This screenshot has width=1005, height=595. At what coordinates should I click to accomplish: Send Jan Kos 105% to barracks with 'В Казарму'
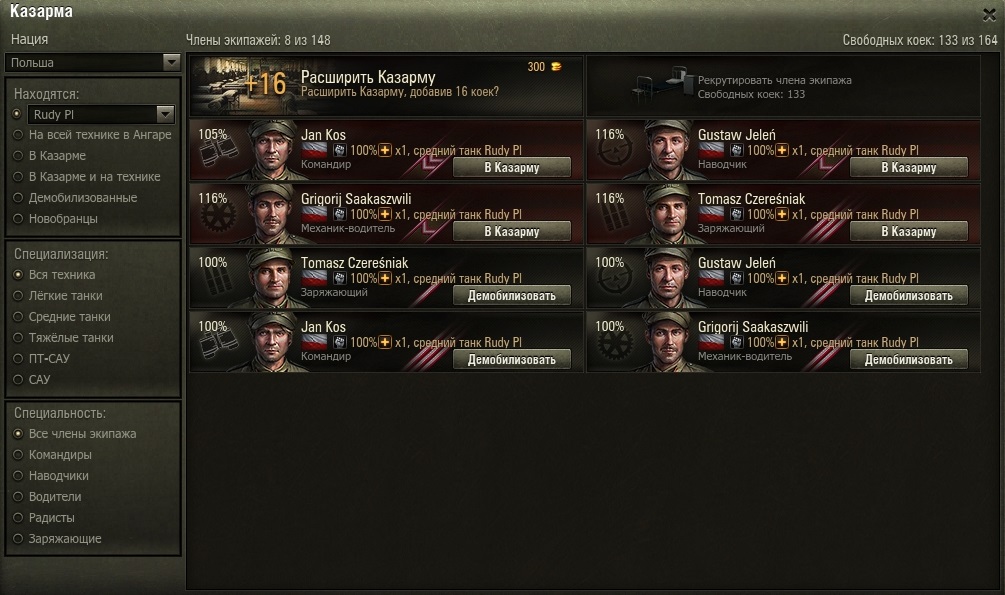coord(511,167)
